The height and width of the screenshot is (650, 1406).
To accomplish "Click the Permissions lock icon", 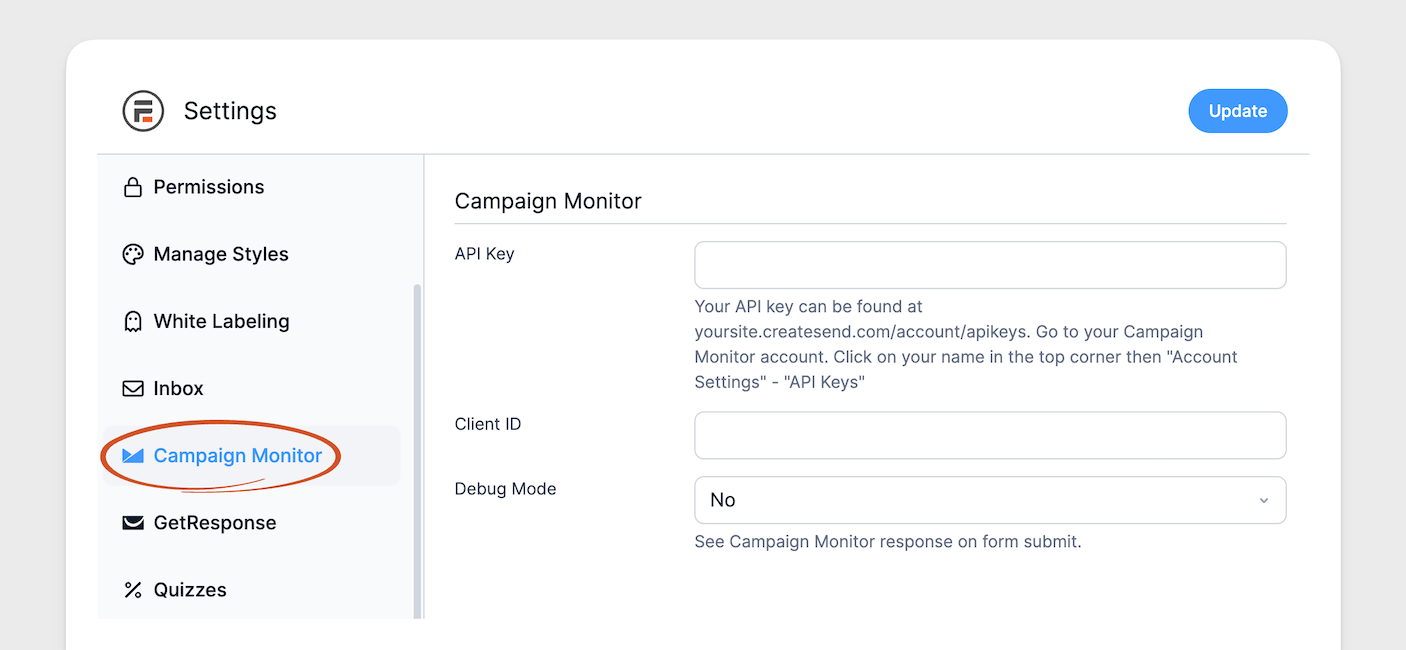I will click(132, 187).
